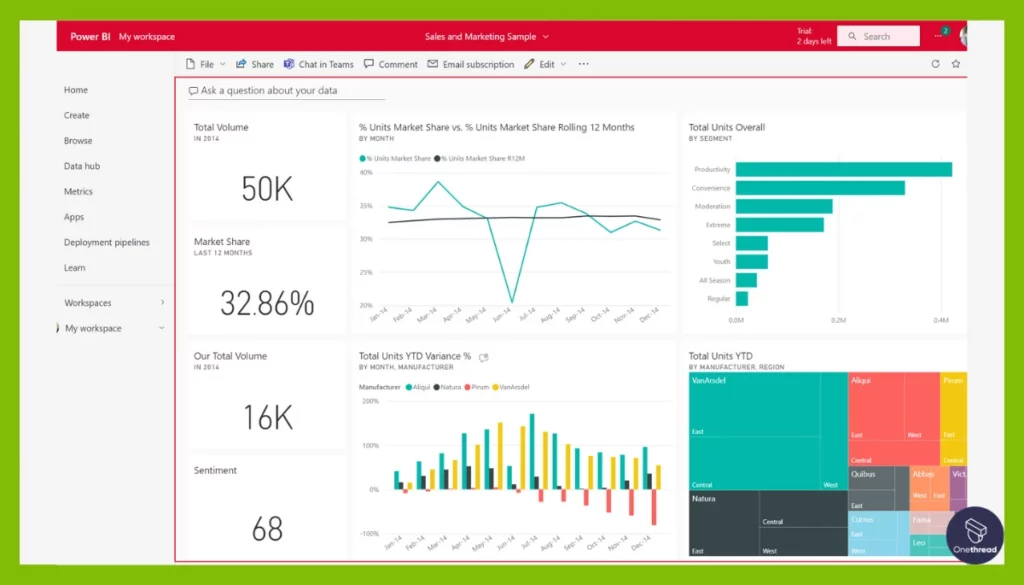Viewport: 1024px width, 585px height.
Task: Click the Comment speech bubble icon
Action: 369,64
